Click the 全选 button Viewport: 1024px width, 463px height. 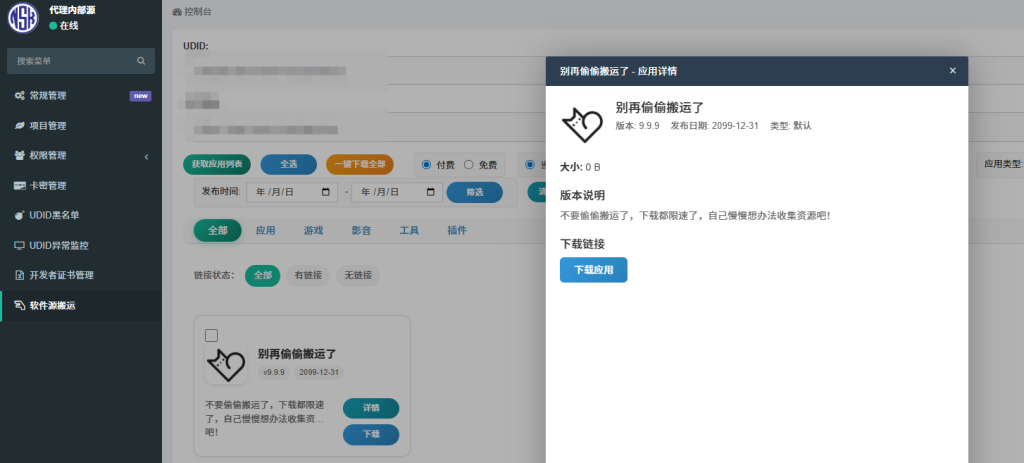[x=289, y=165]
